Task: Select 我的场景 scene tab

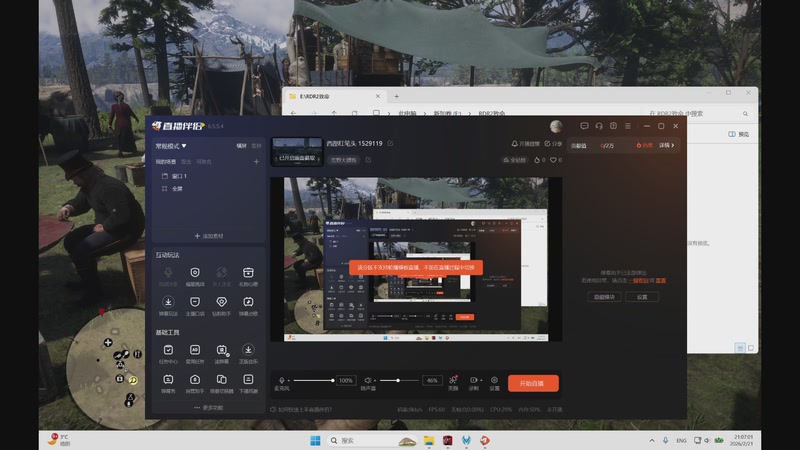Action: tap(165, 162)
